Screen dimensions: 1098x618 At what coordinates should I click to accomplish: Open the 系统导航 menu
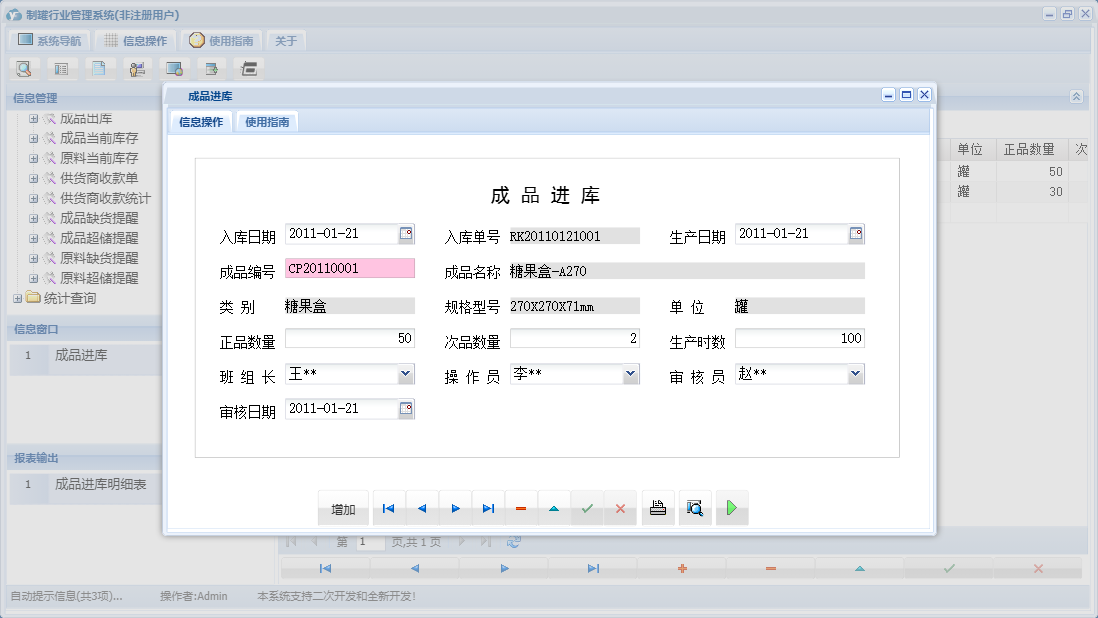pos(48,40)
